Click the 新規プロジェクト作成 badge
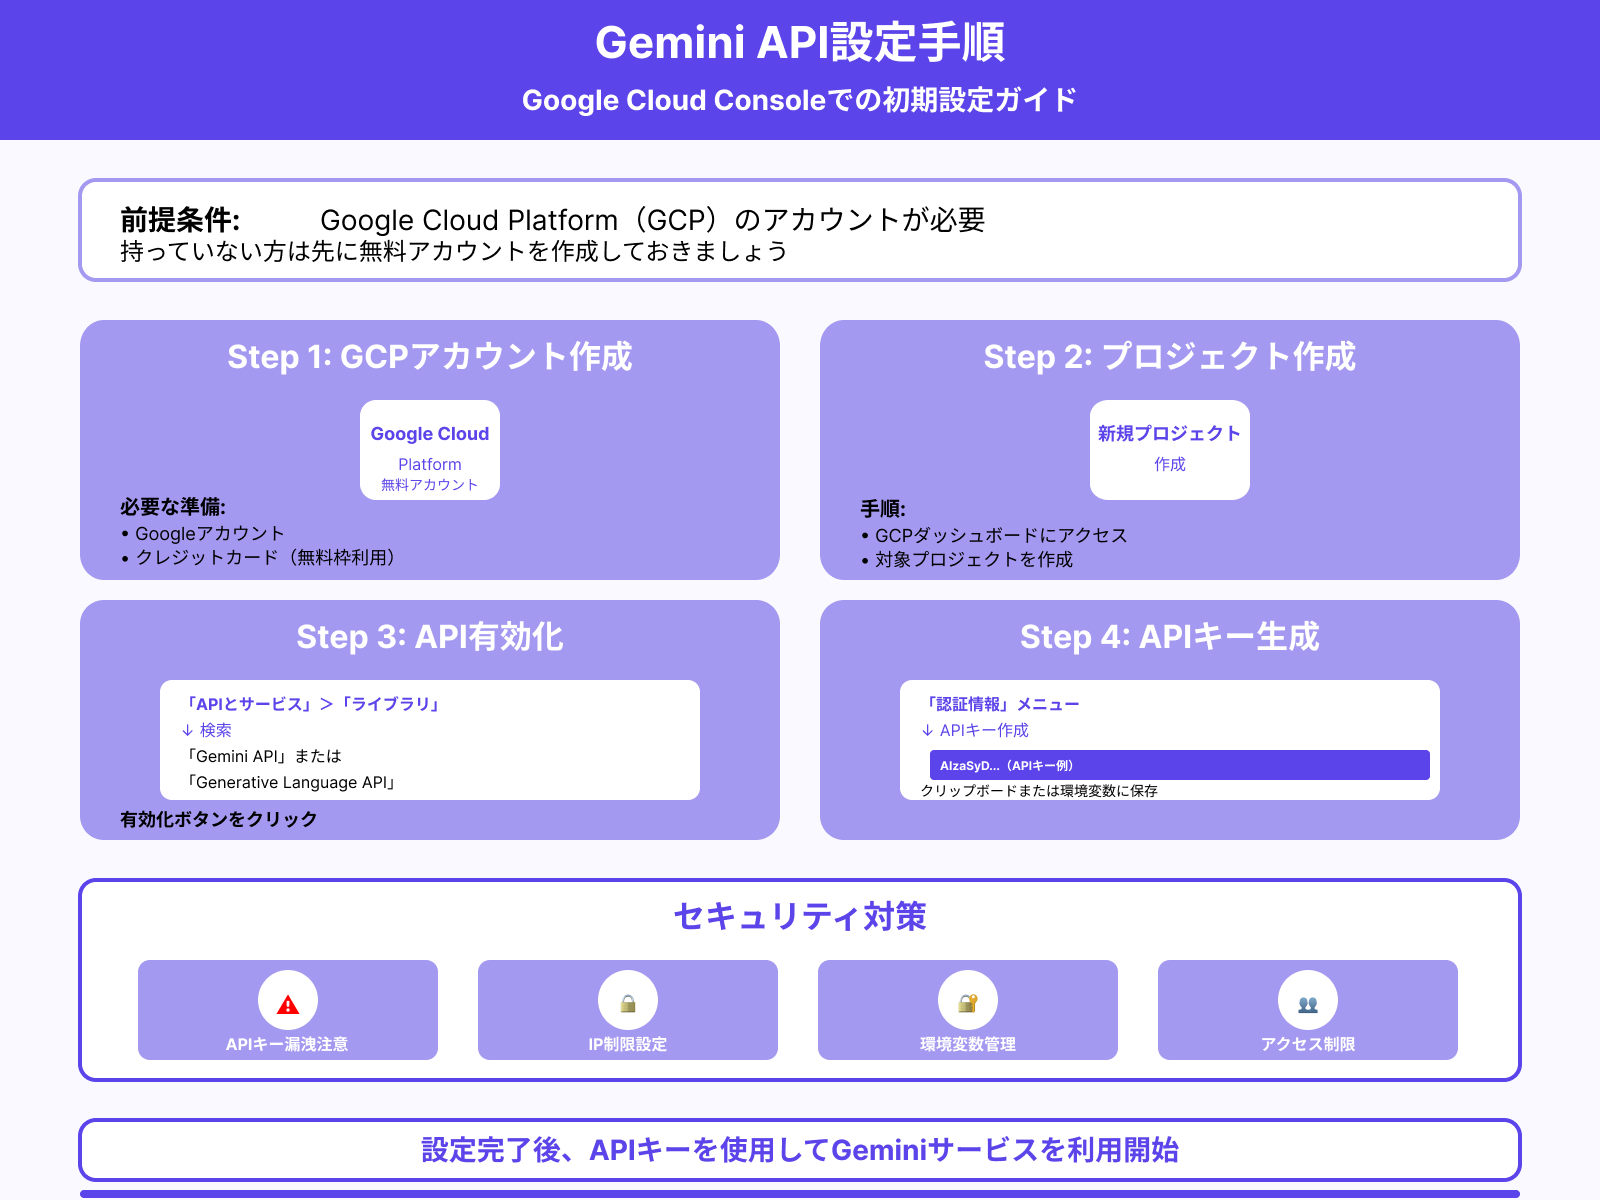1600x1200 pixels. [x=1169, y=450]
